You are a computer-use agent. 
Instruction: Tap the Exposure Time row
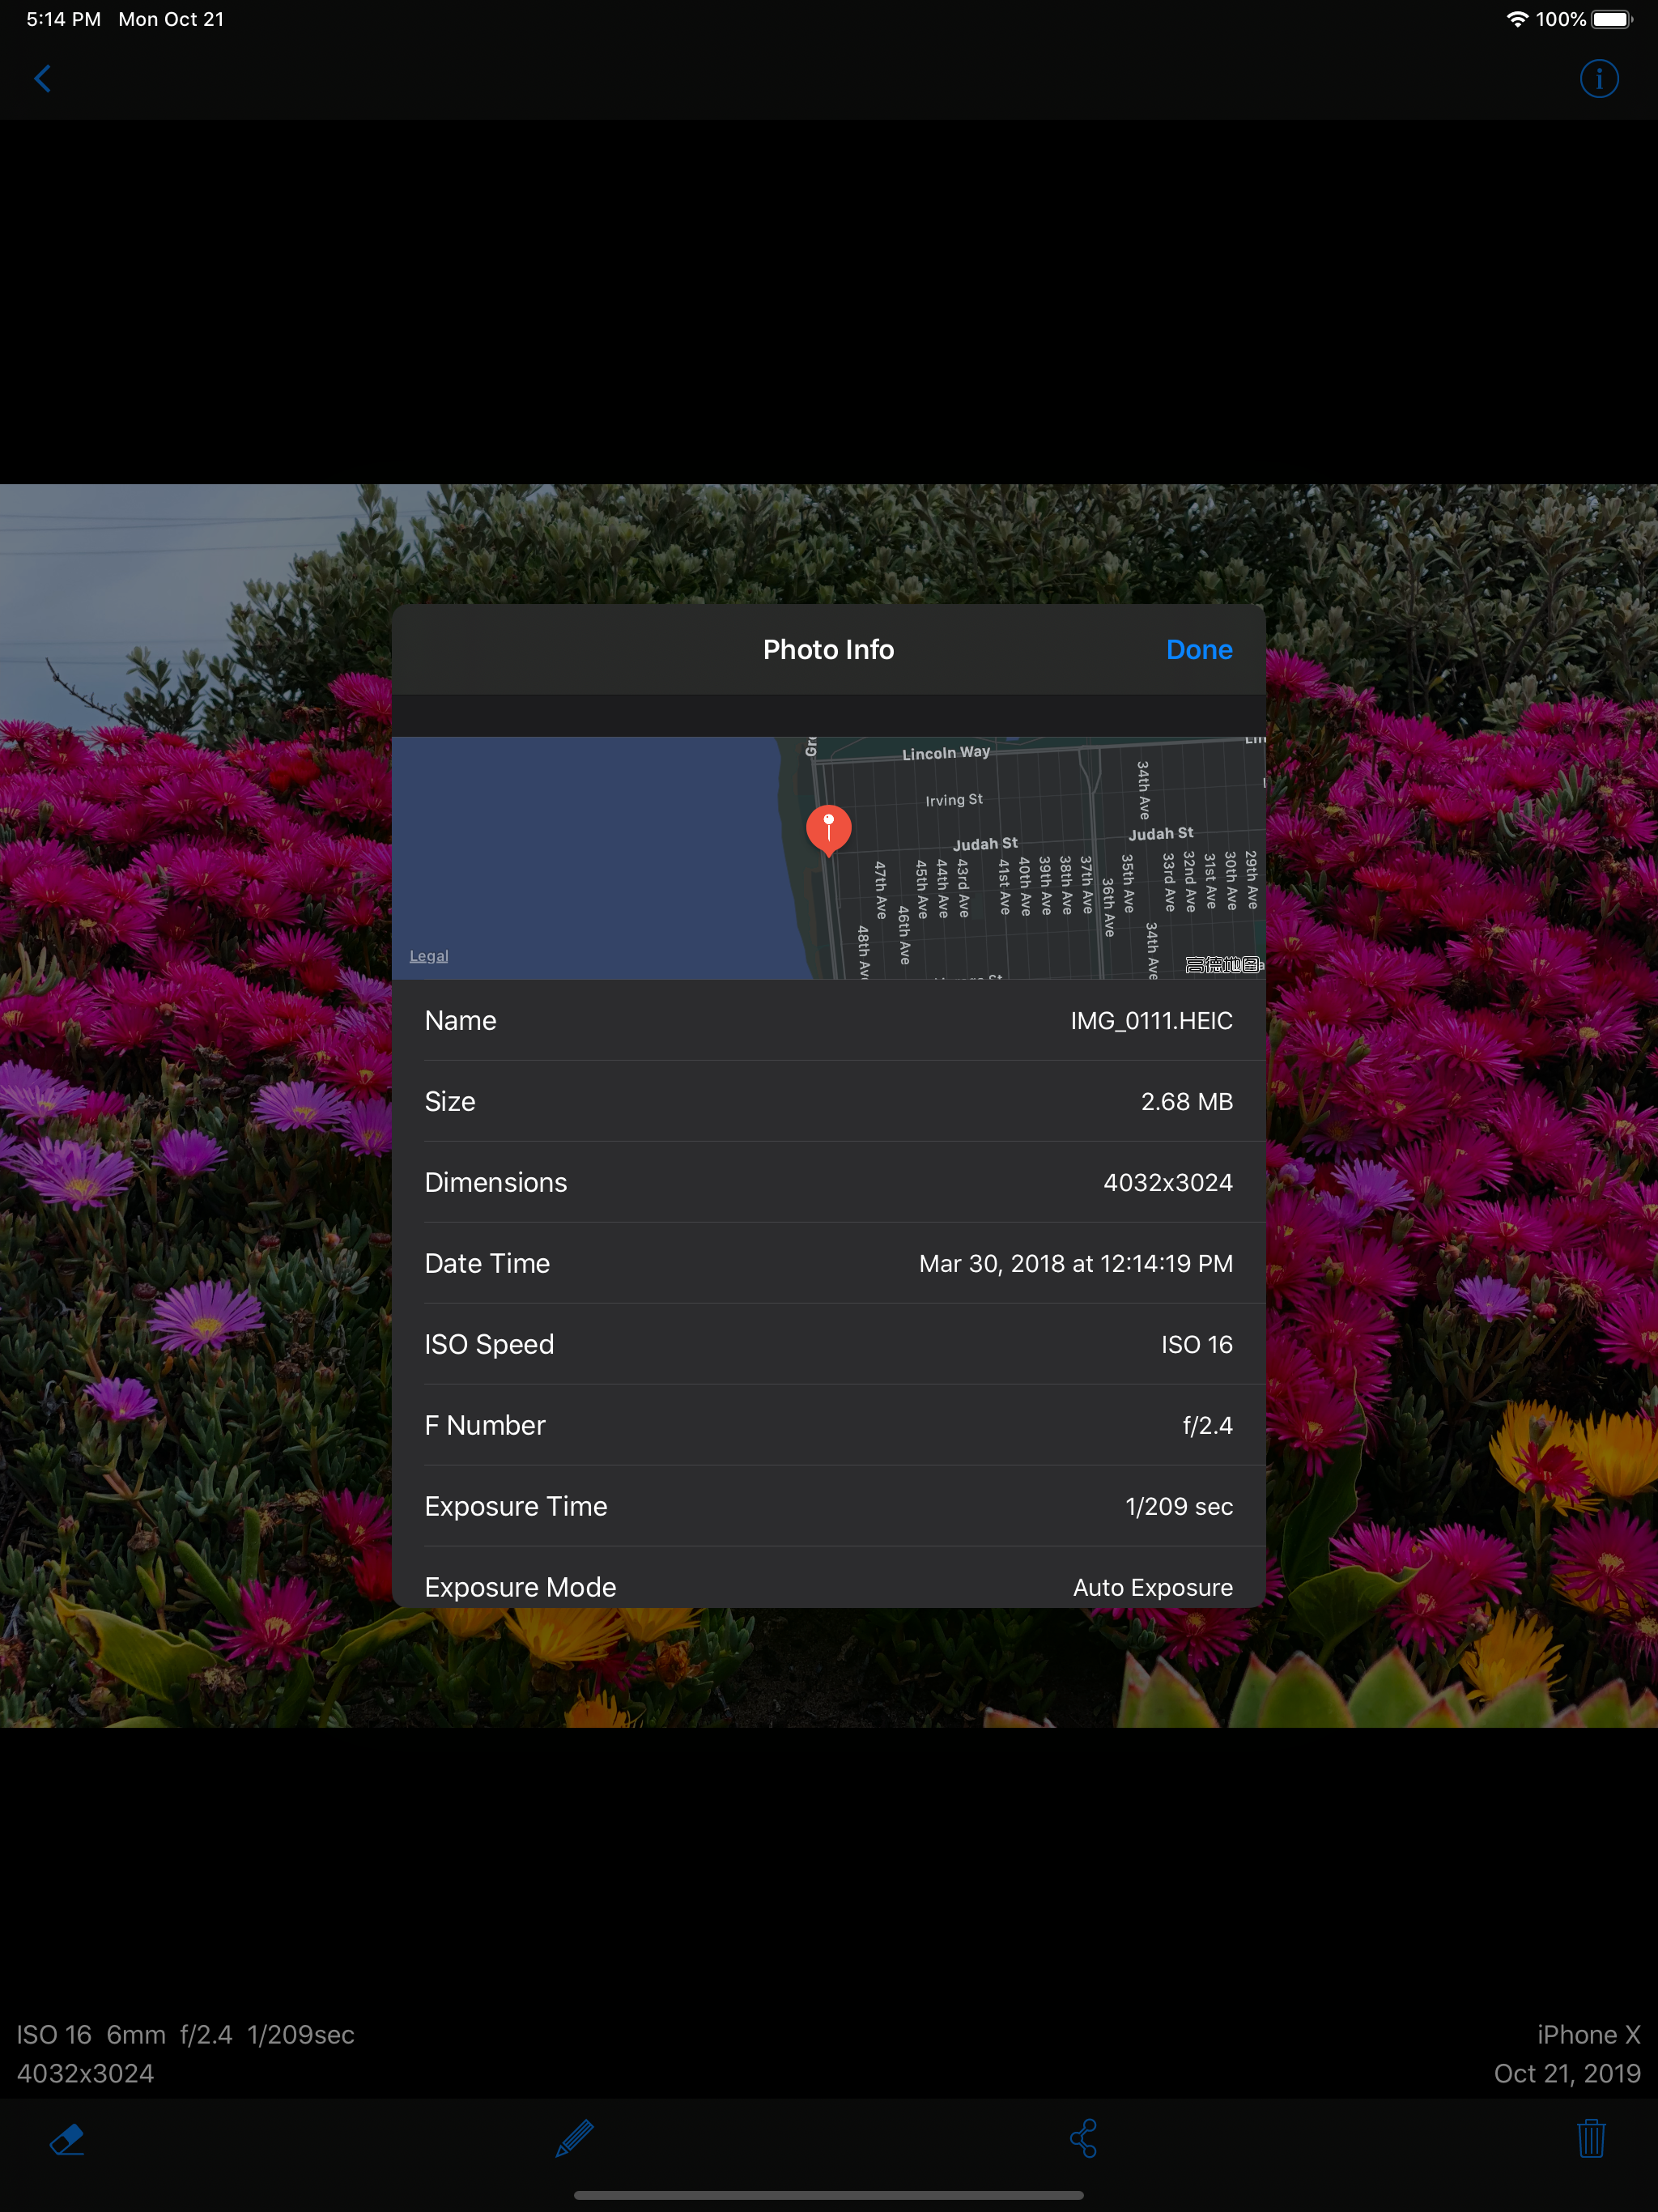click(828, 1507)
